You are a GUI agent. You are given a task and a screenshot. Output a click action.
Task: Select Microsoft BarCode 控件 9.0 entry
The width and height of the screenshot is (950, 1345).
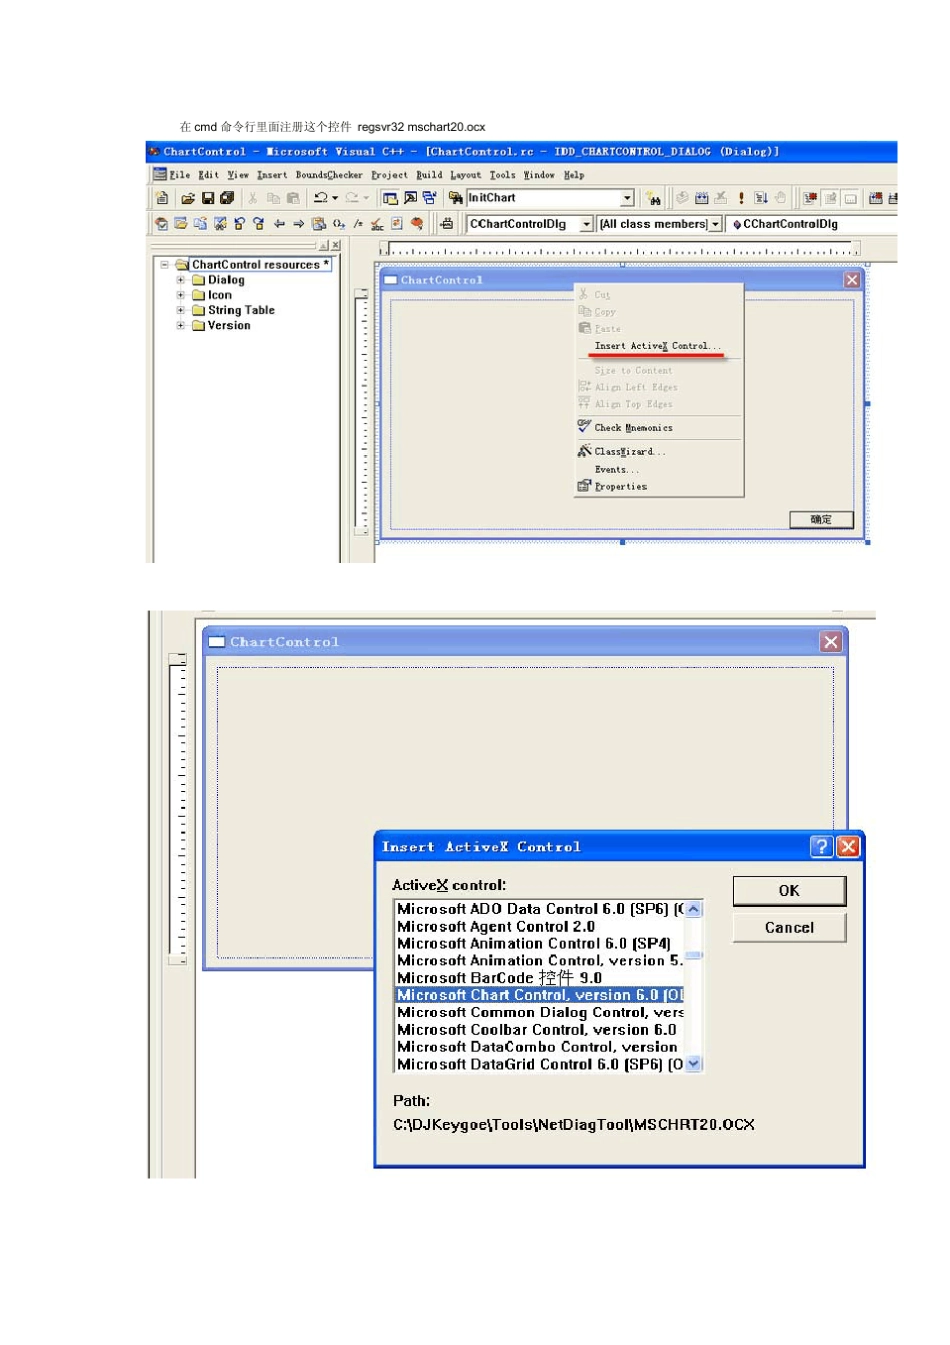click(x=540, y=978)
